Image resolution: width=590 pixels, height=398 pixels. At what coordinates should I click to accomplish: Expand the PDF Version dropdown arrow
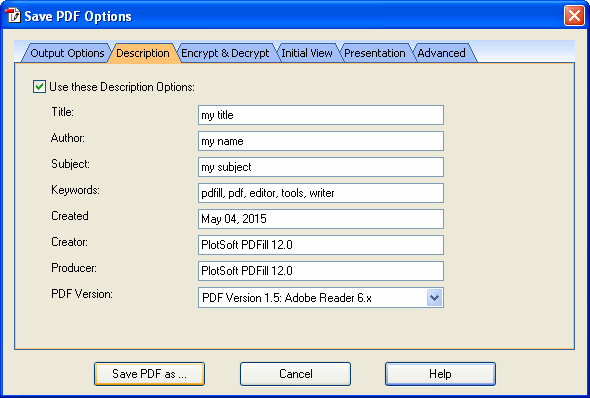[x=435, y=298]
